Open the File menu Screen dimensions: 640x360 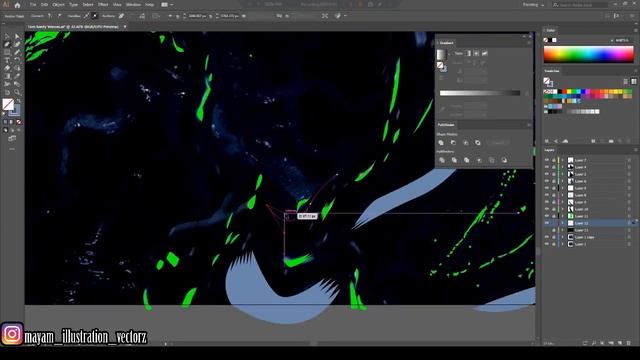coord(33,5)
